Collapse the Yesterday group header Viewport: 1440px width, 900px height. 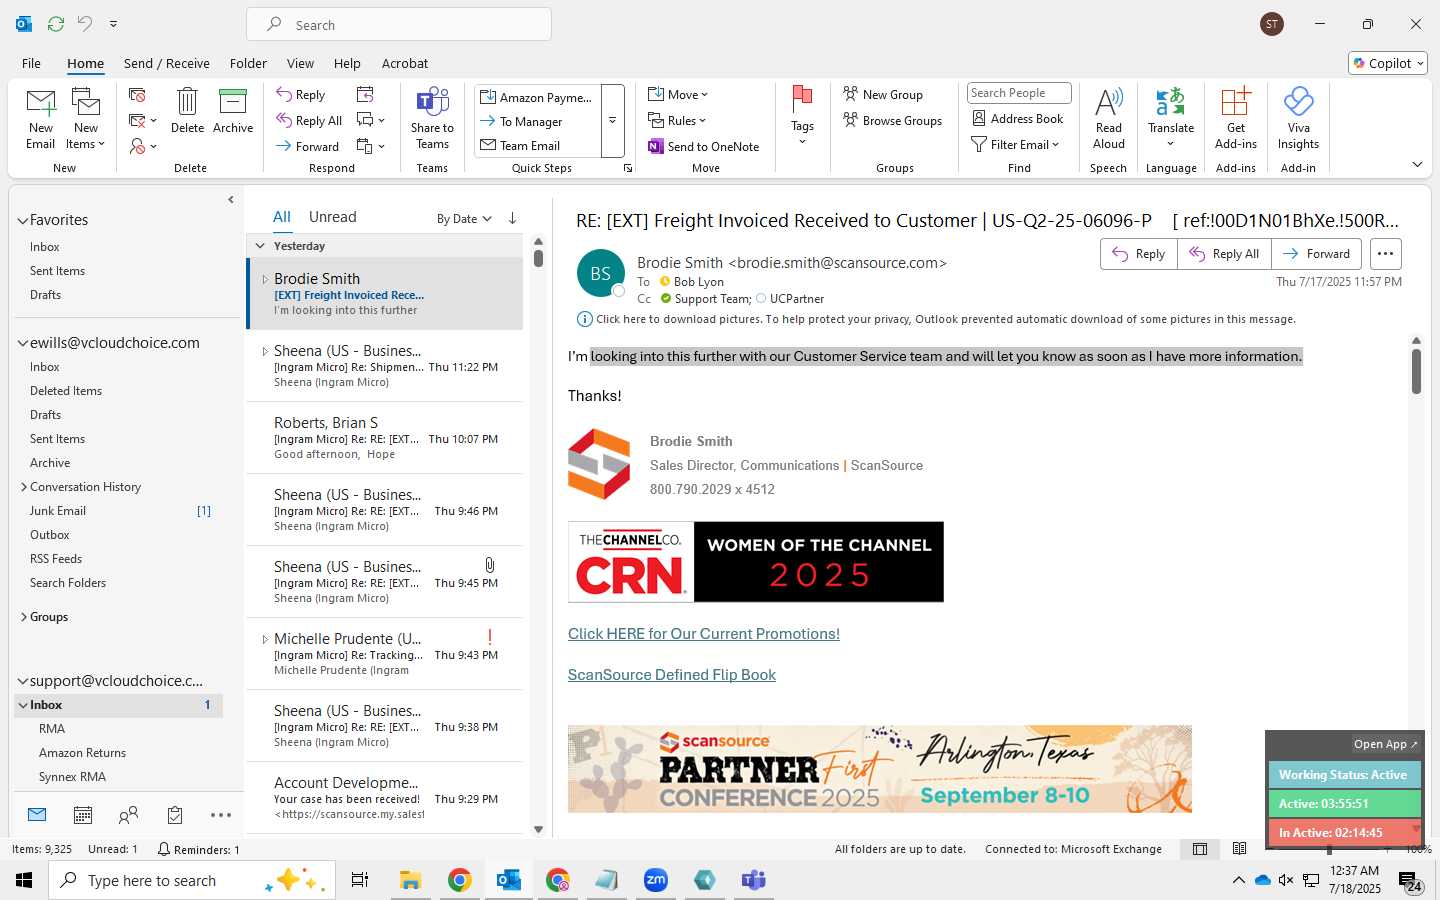[x=260, y=246]
